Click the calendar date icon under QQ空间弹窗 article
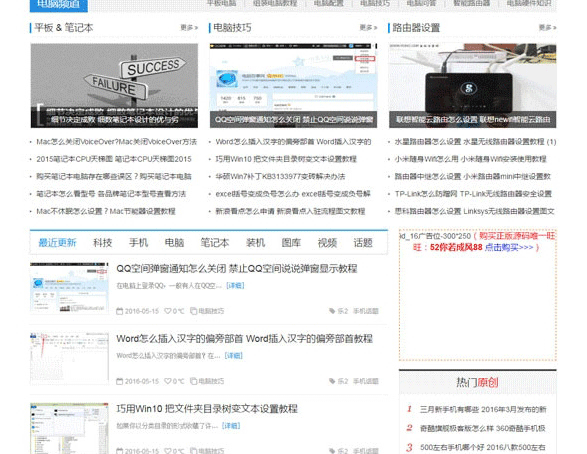Image resolution: width=587 pixels, height=454 pixels. click(119, 311)
